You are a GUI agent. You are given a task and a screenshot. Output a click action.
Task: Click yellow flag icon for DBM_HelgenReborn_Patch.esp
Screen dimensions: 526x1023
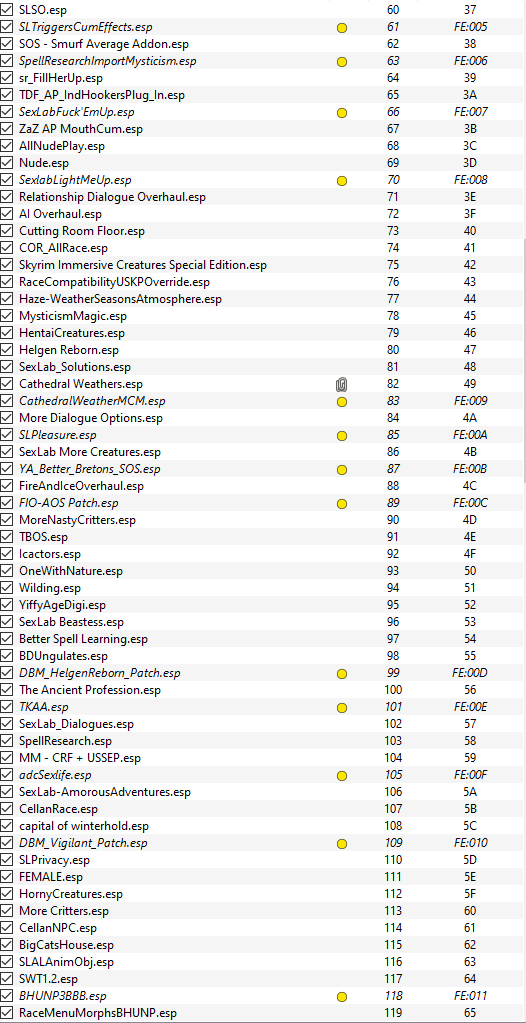(341, 673)
